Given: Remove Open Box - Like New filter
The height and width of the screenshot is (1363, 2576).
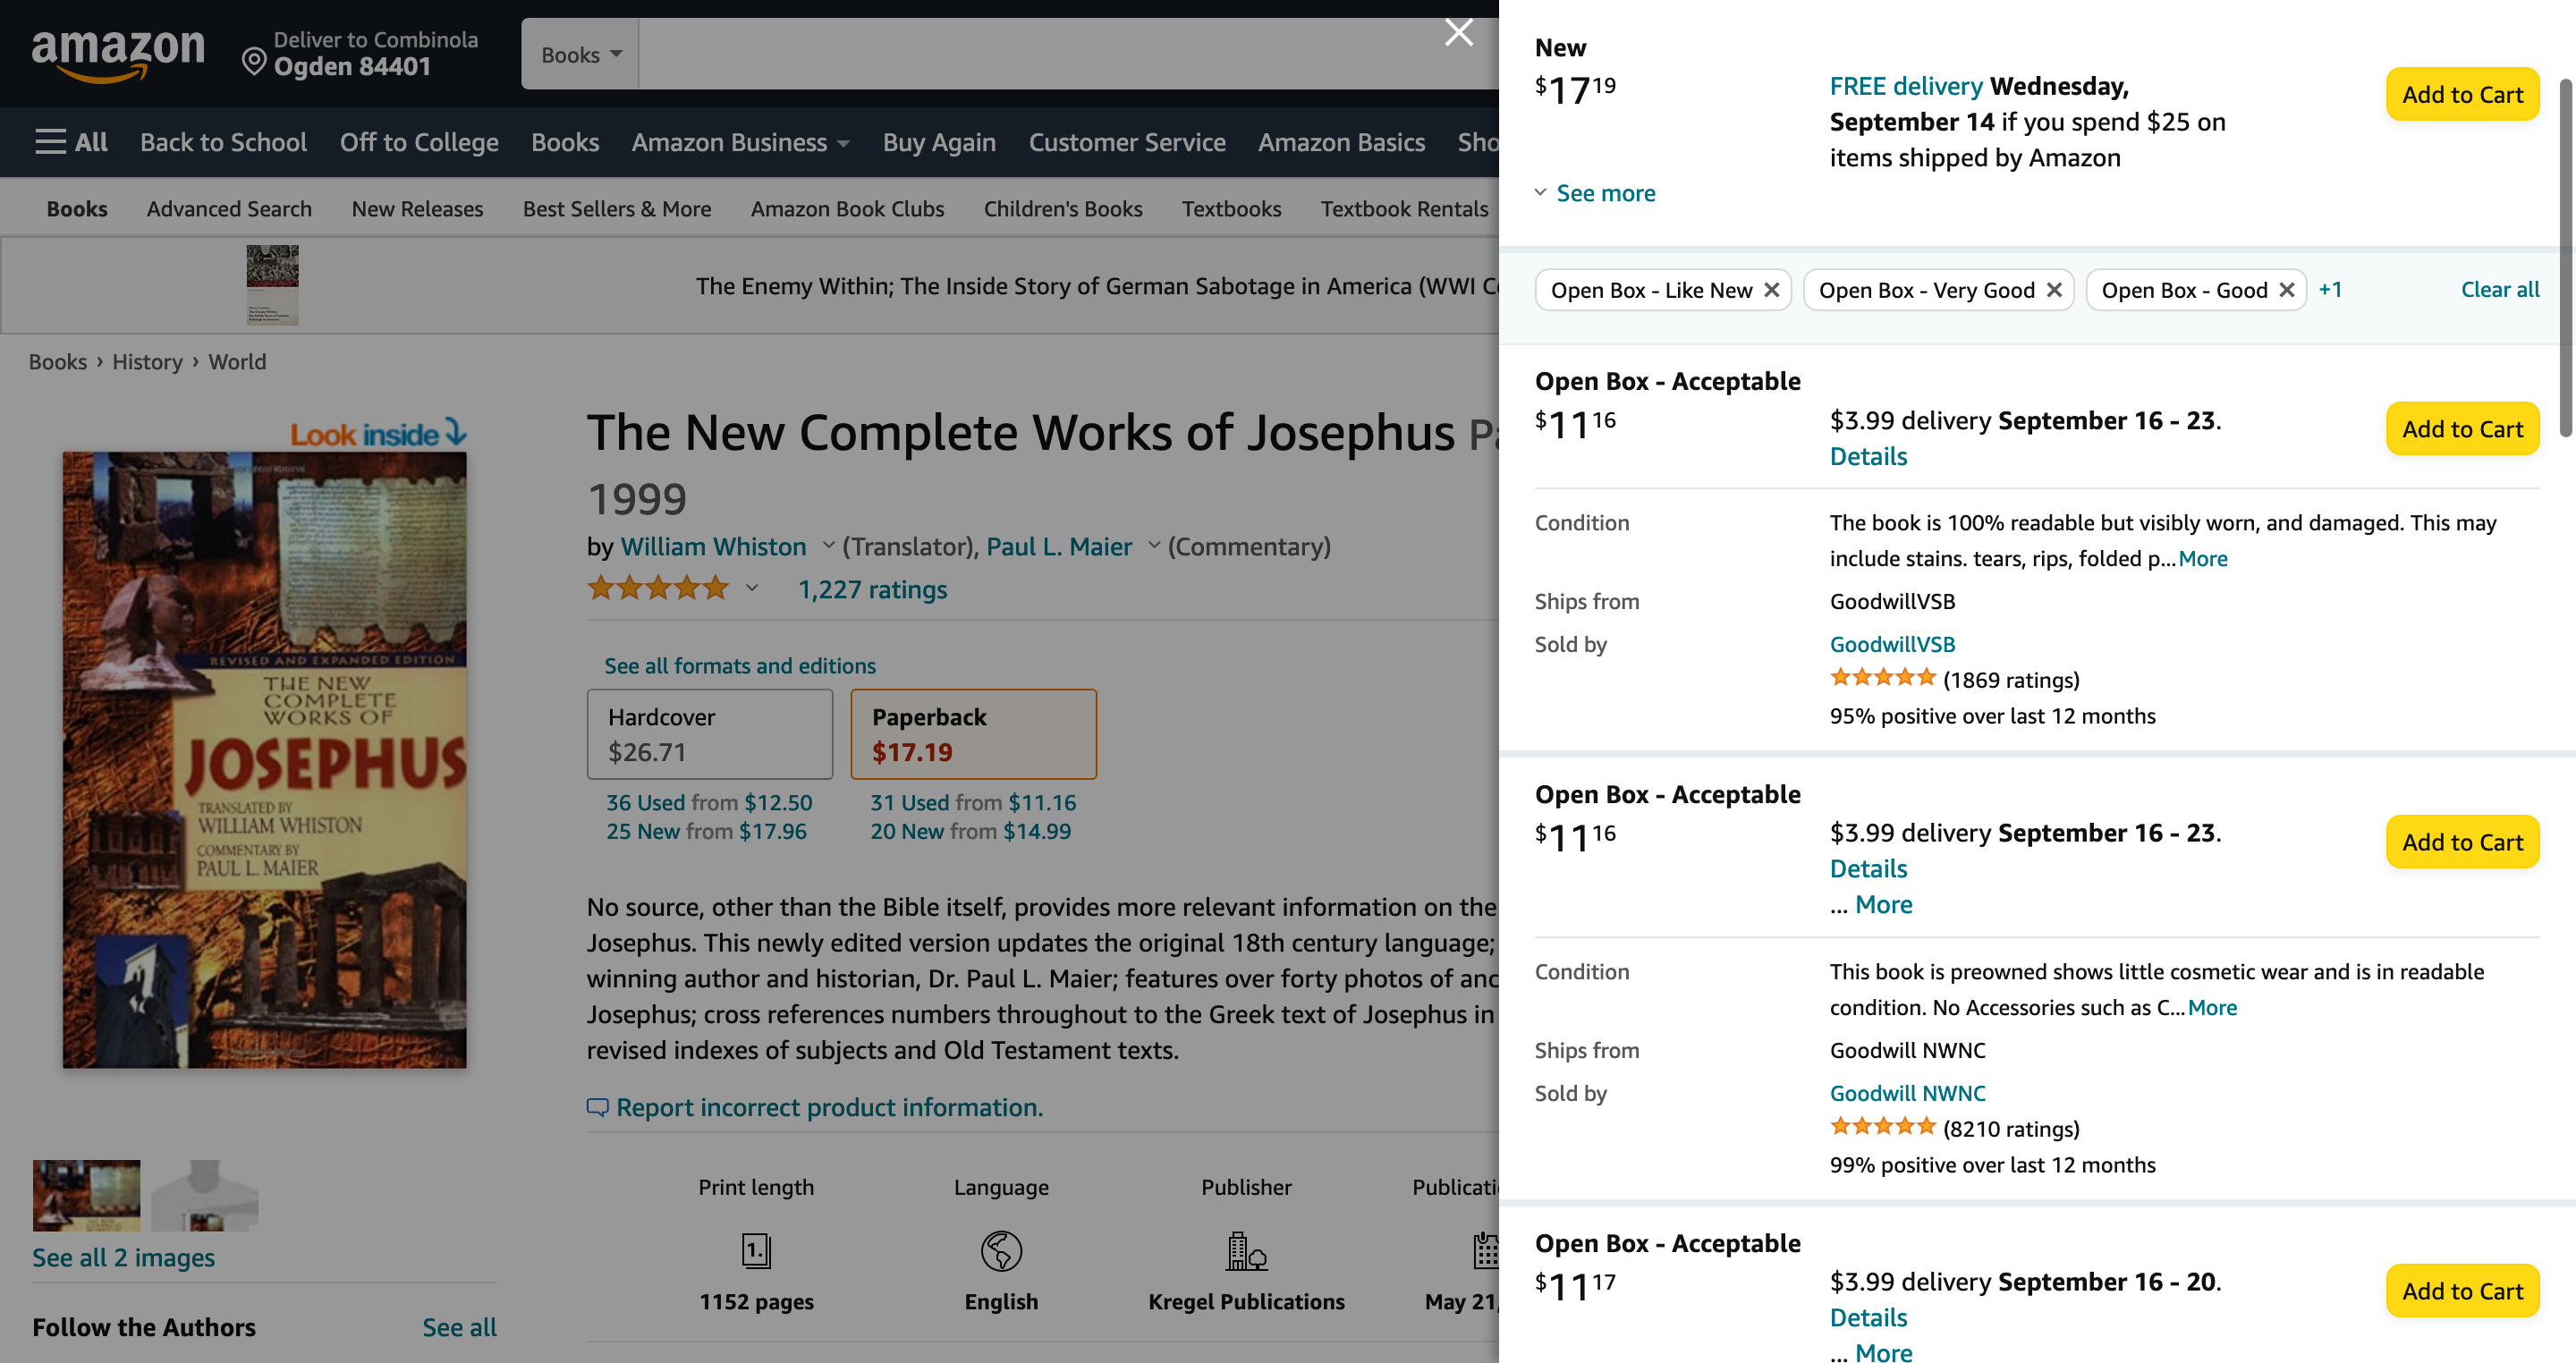Looking at the screenshot, I should click(1771, 290).
